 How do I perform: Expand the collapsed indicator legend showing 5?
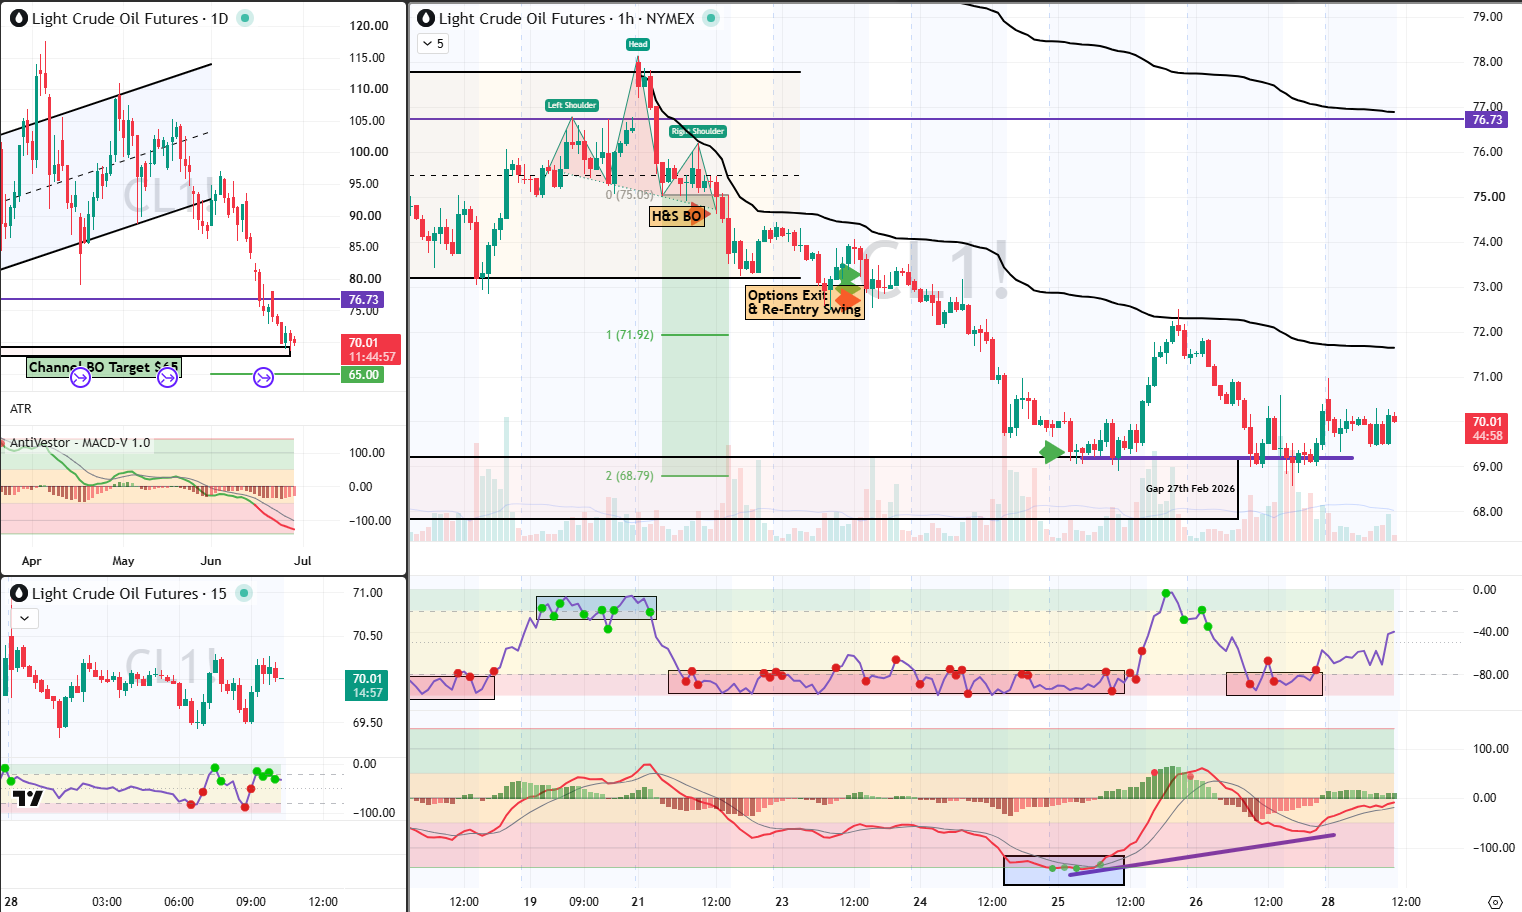coord(433,43)
